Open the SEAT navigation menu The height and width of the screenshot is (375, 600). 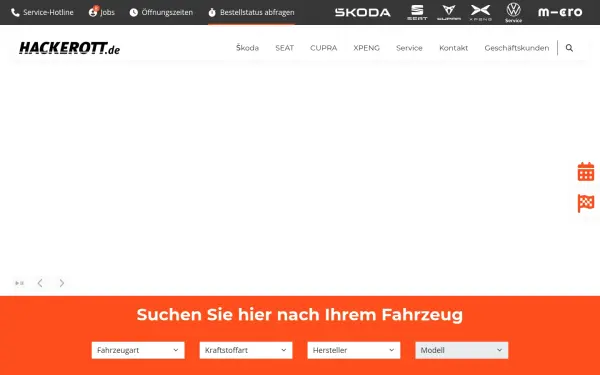pyautogui.click(x=284, y=48)
